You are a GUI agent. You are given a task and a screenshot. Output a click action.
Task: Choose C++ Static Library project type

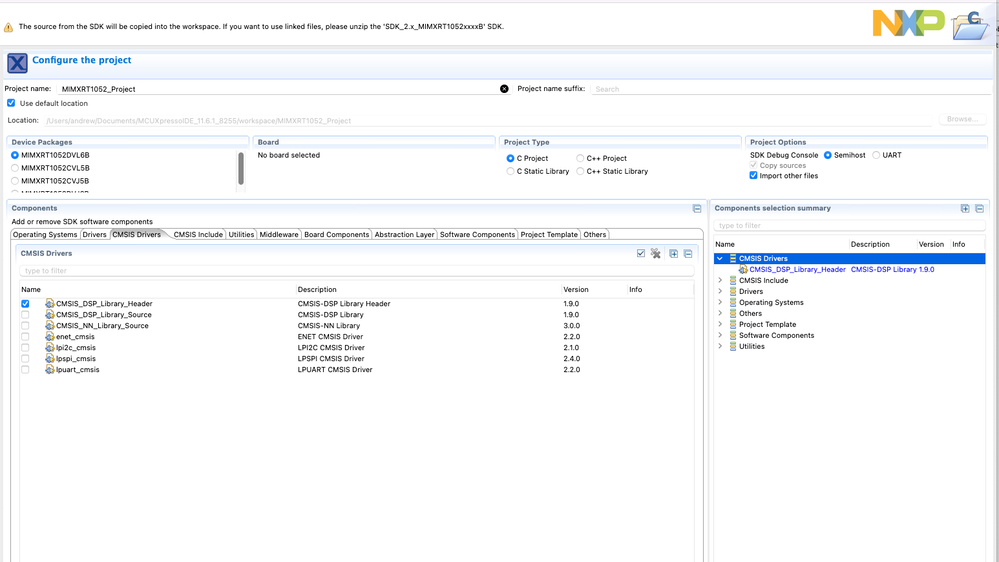tap(580, 171)
